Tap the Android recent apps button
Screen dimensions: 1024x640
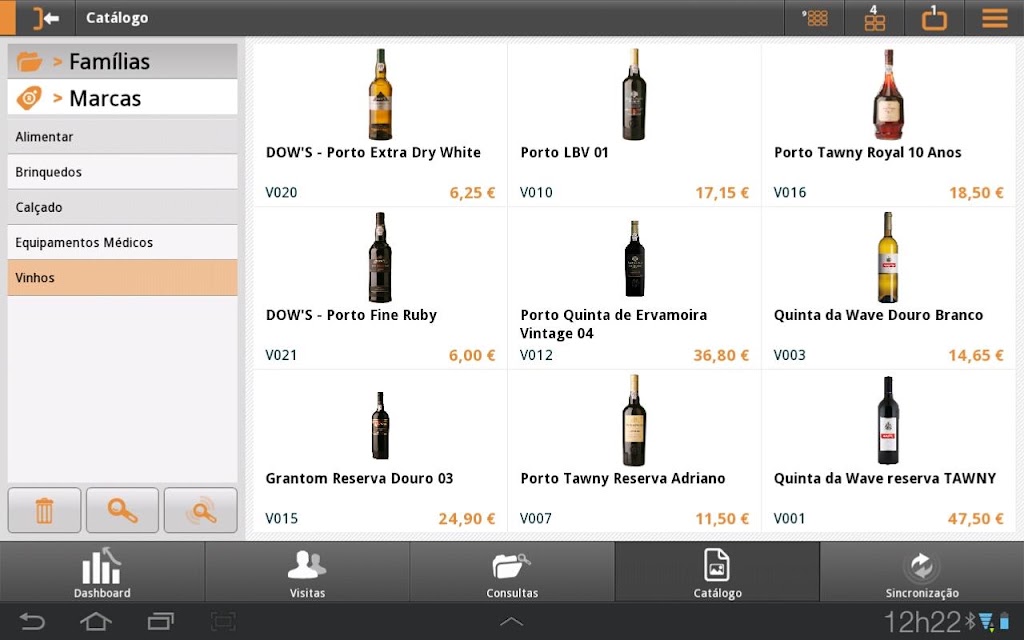coord(161,621)
